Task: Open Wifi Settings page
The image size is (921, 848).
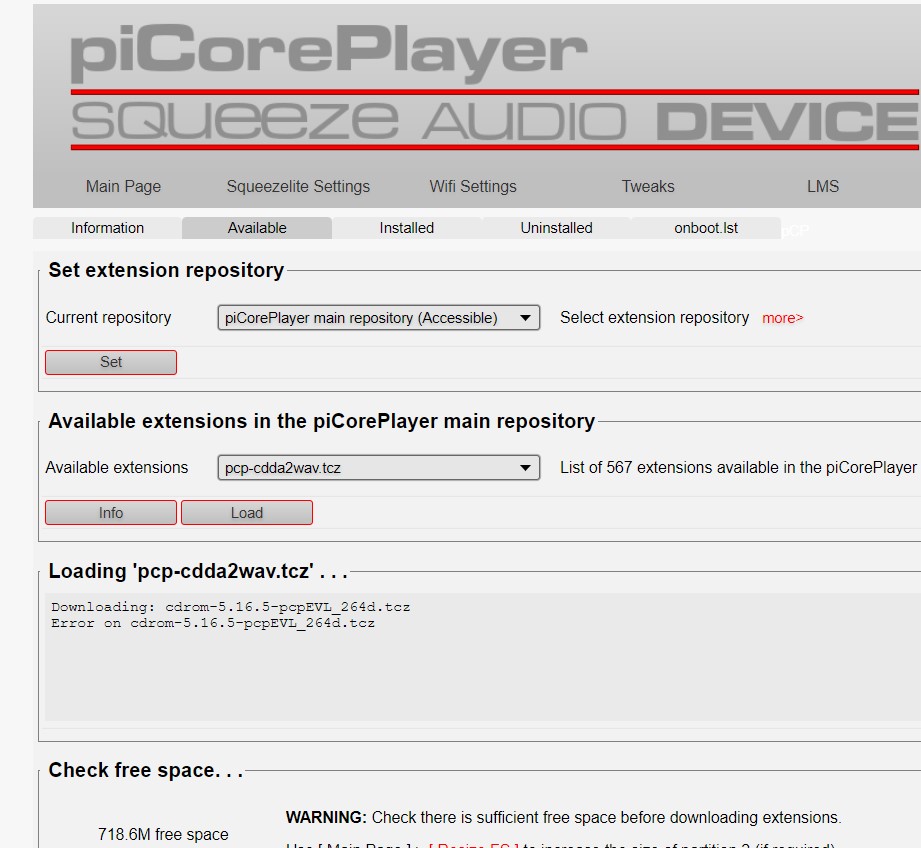Action: pos(473,186)
